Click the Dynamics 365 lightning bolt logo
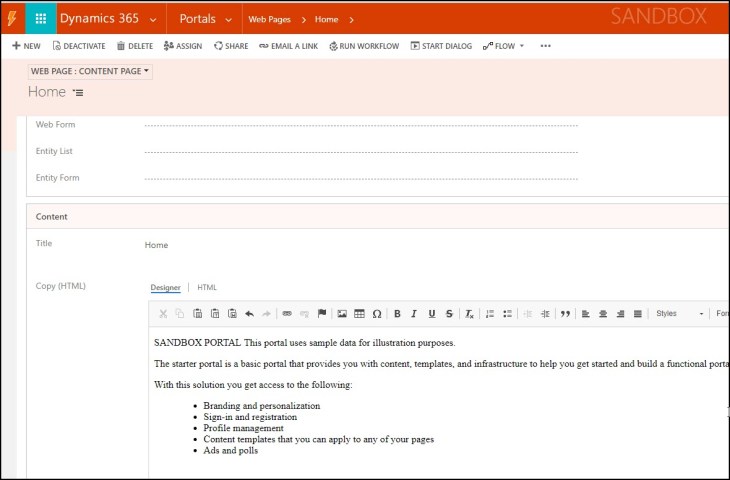The image size is (730, 480). coord(12,19)
